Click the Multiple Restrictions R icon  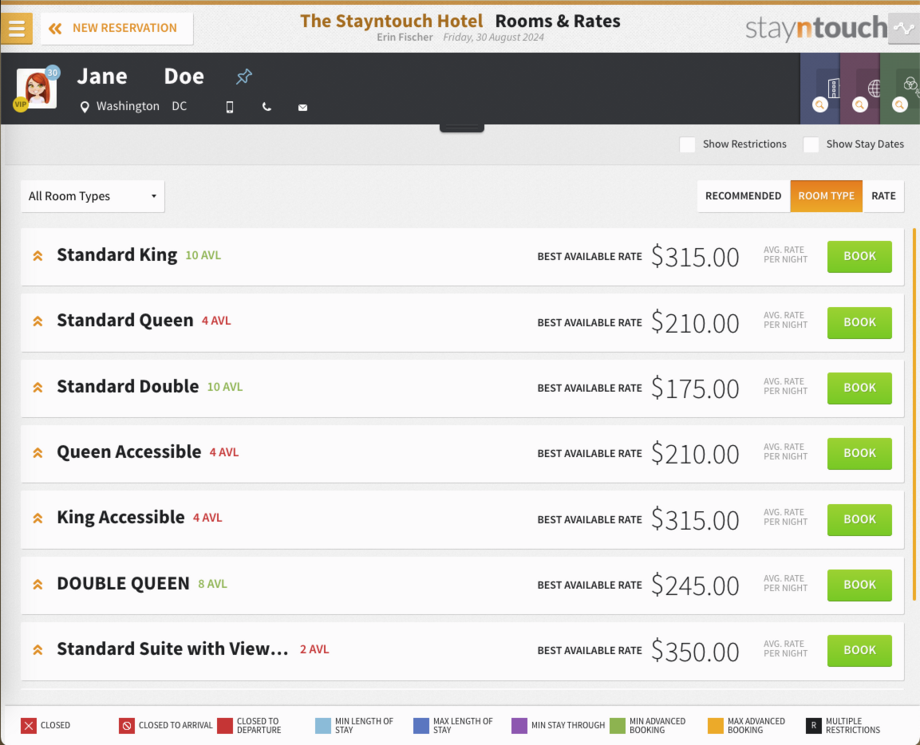[x=814, y=726]
